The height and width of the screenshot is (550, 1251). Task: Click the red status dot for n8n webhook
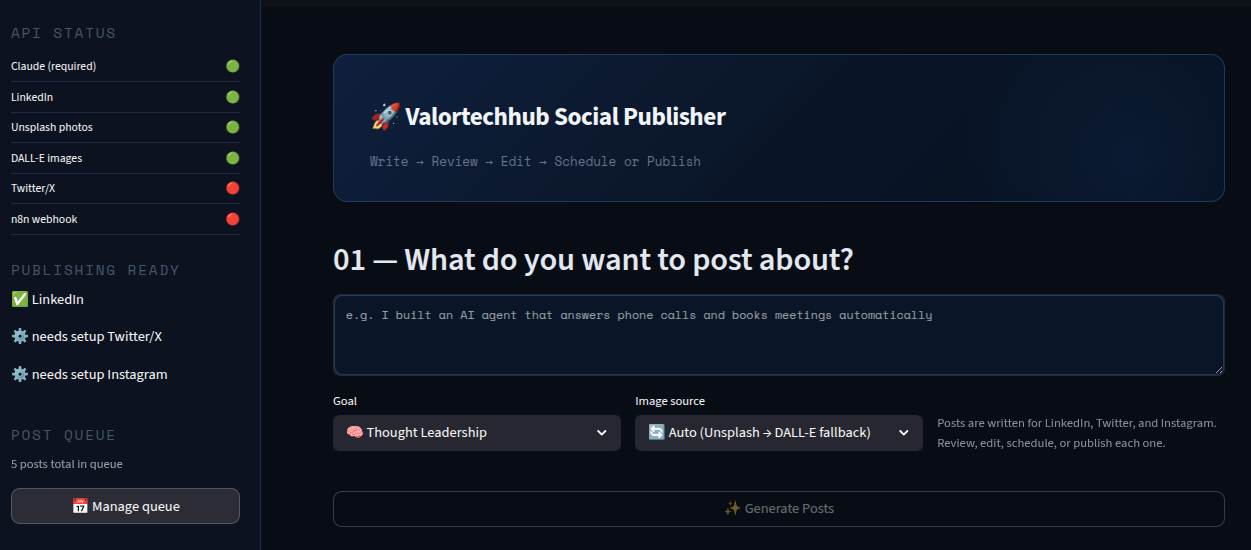click(232, 219)
